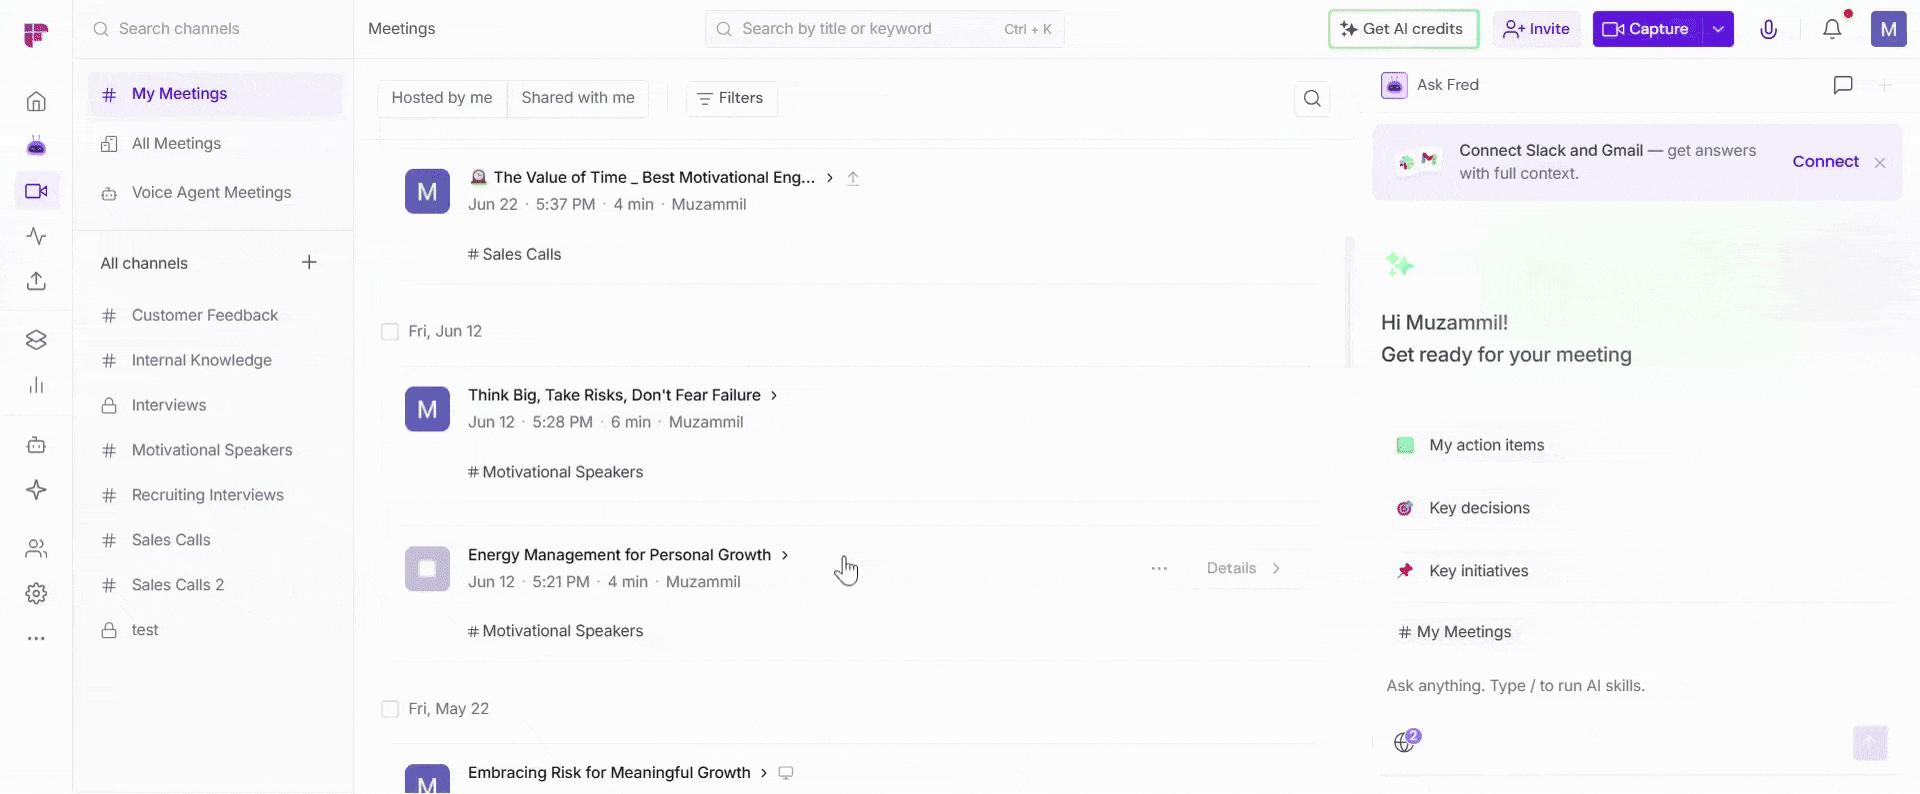Open the sparkle AI apps rail icon

coord(36,490)
